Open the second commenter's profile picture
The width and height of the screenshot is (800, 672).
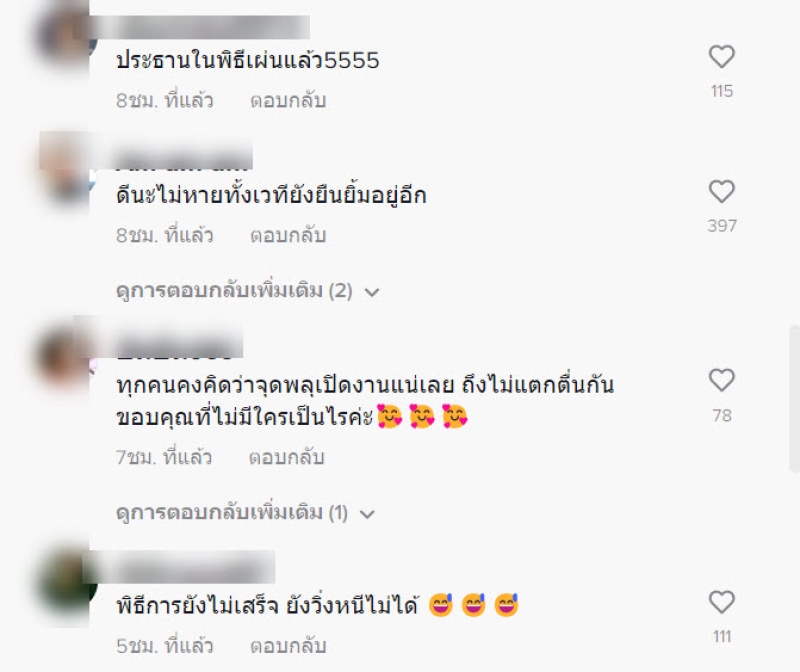pos(67,168)
